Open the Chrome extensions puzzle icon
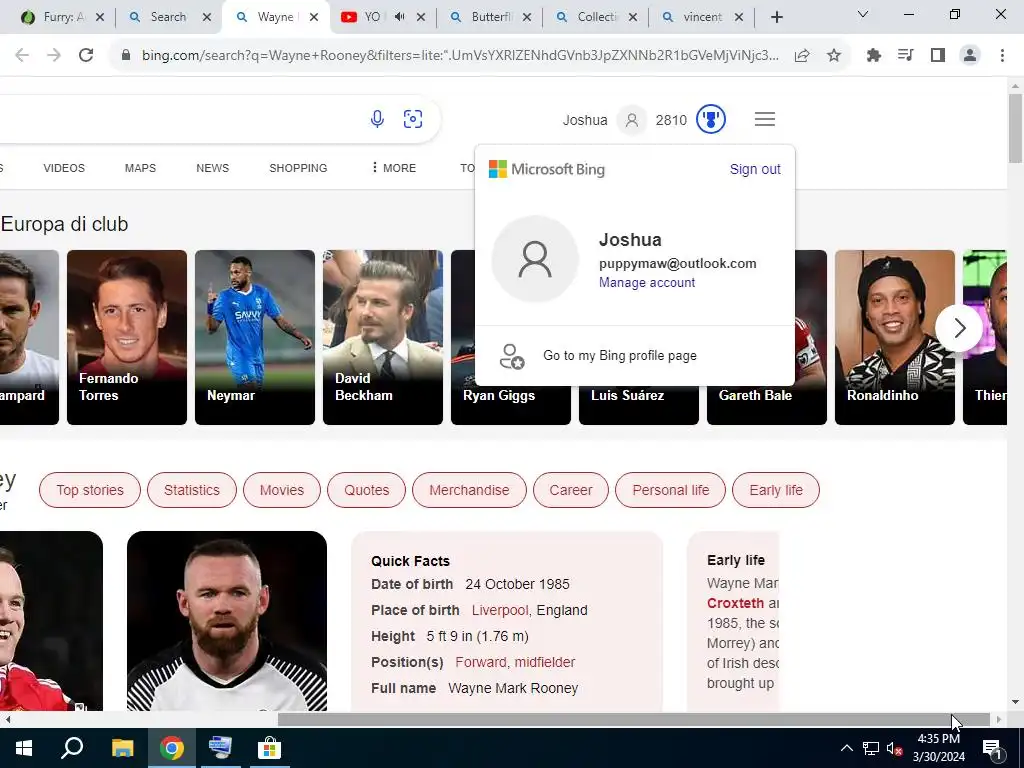The image size is (1024, 768). (873, 55)
